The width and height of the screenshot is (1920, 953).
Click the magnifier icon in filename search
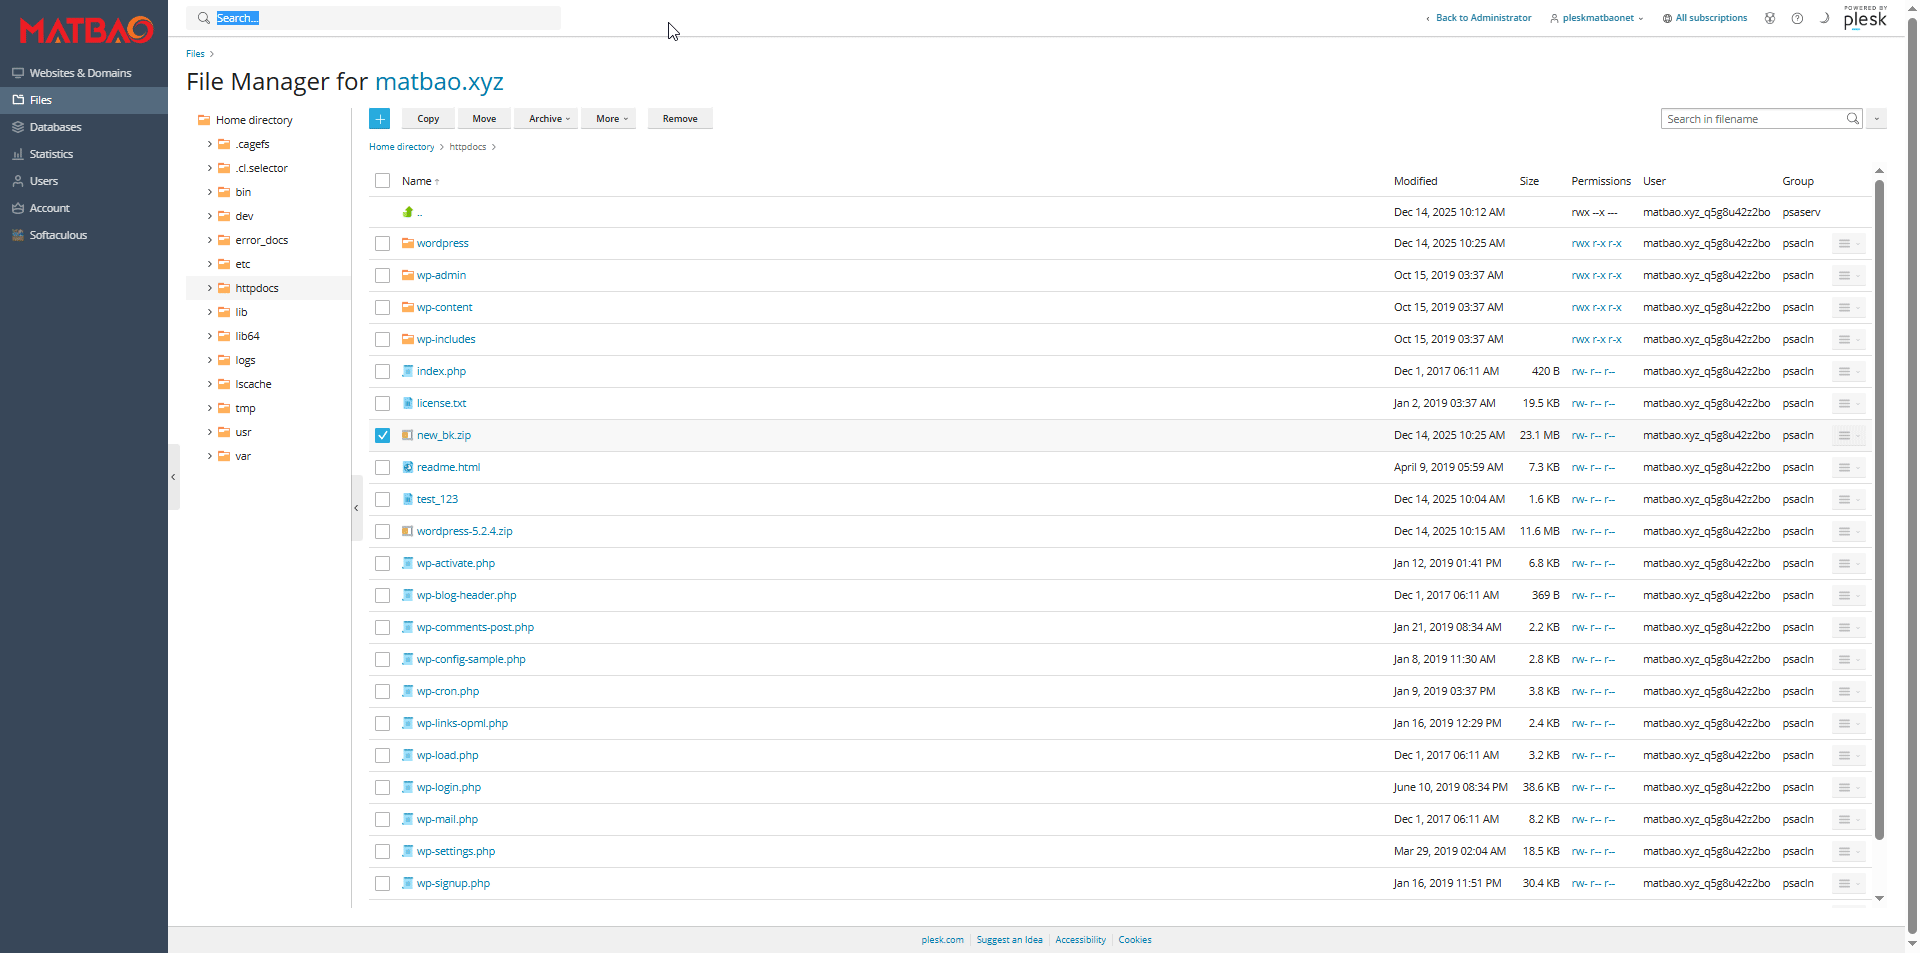[x=1852, y=119]
